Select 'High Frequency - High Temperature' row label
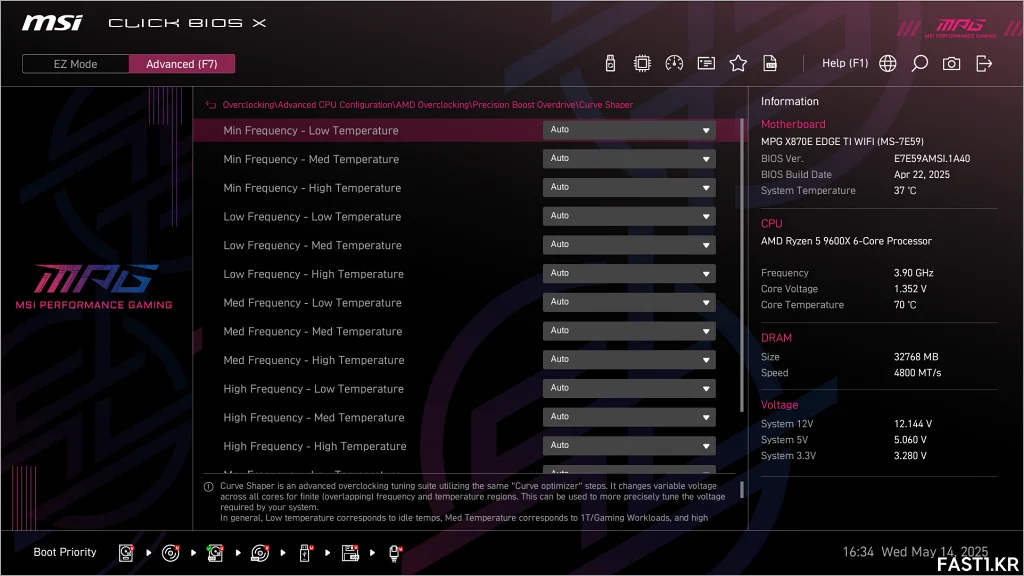Image resolution: width=1024 pixels, height=576 pixels. [315, 447]
